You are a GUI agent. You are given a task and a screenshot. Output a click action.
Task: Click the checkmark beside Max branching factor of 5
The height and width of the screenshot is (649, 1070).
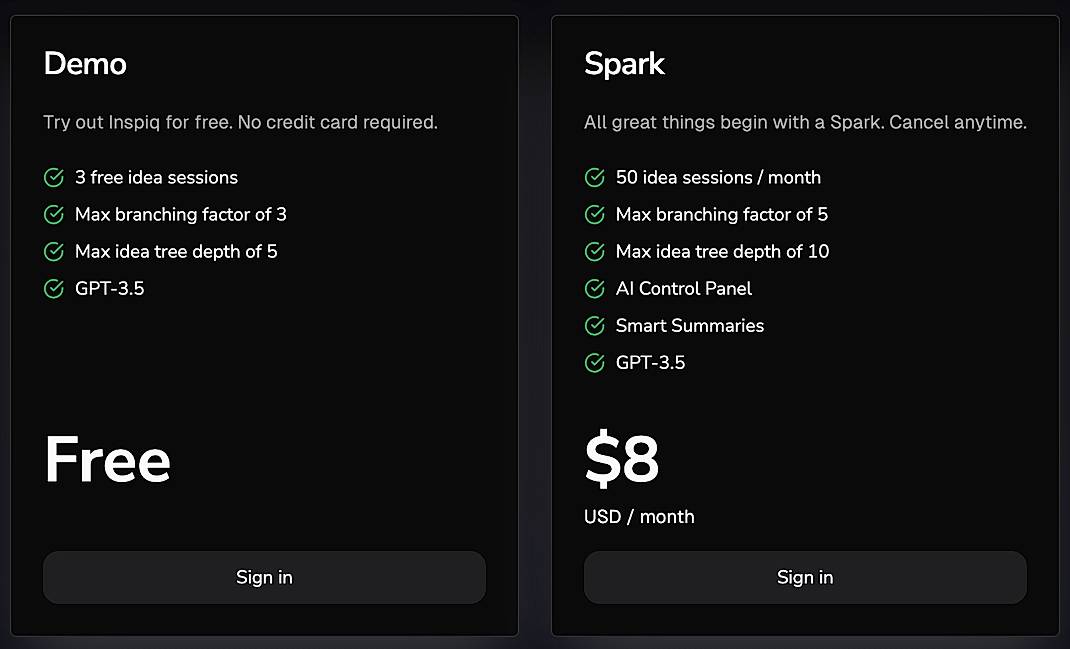pos(595,214)
